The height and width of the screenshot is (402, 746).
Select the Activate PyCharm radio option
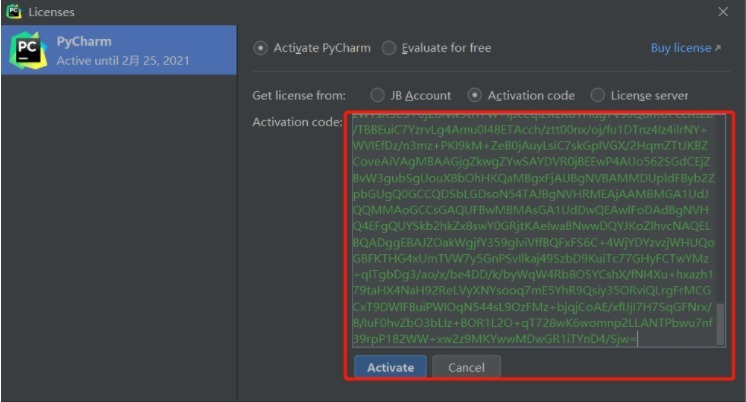coord(261,48)
